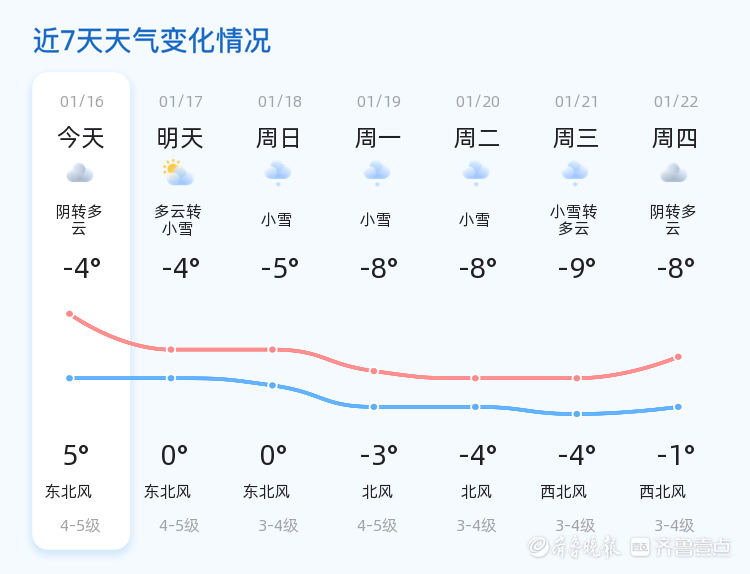This screenshot has width=750, height=574.
Task: Click the snow cloud icon under 周一
Action: point(377,174)
